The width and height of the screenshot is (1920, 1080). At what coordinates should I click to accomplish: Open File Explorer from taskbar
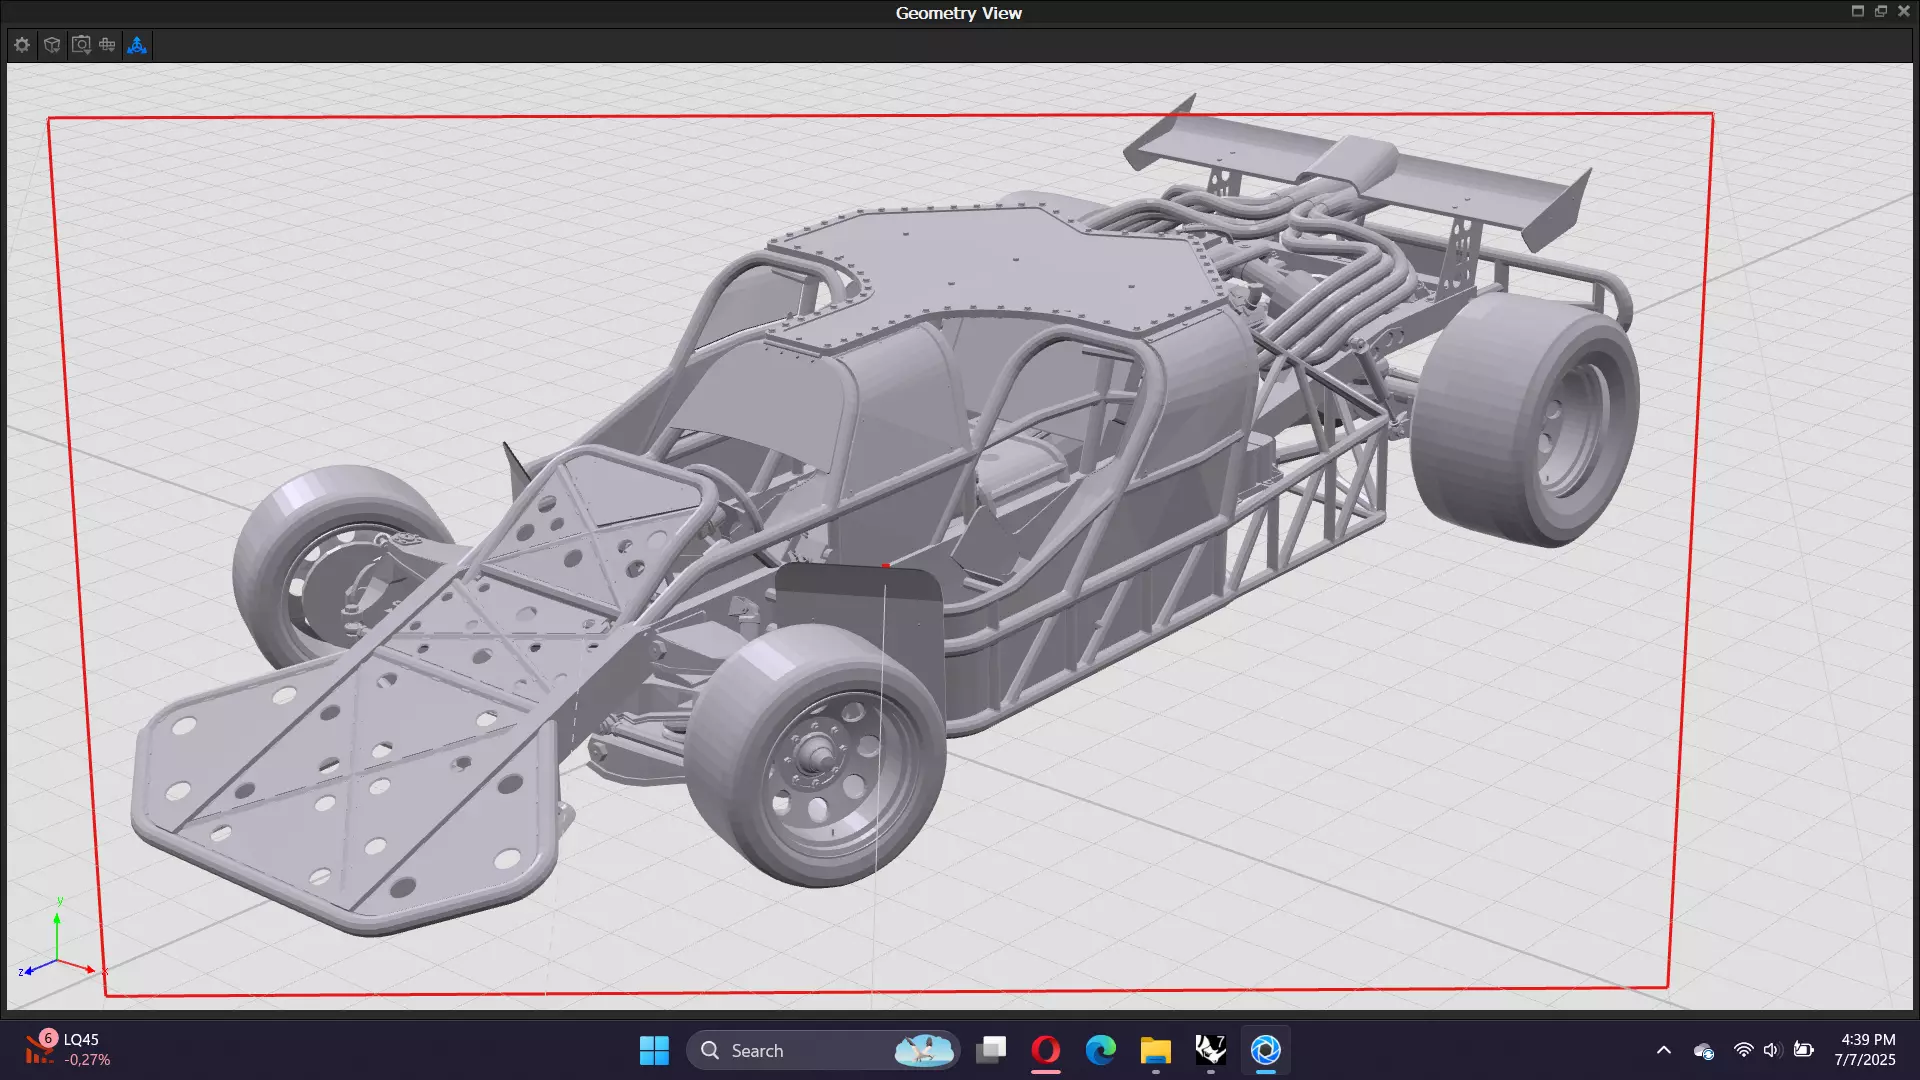coord(1156,1050)
